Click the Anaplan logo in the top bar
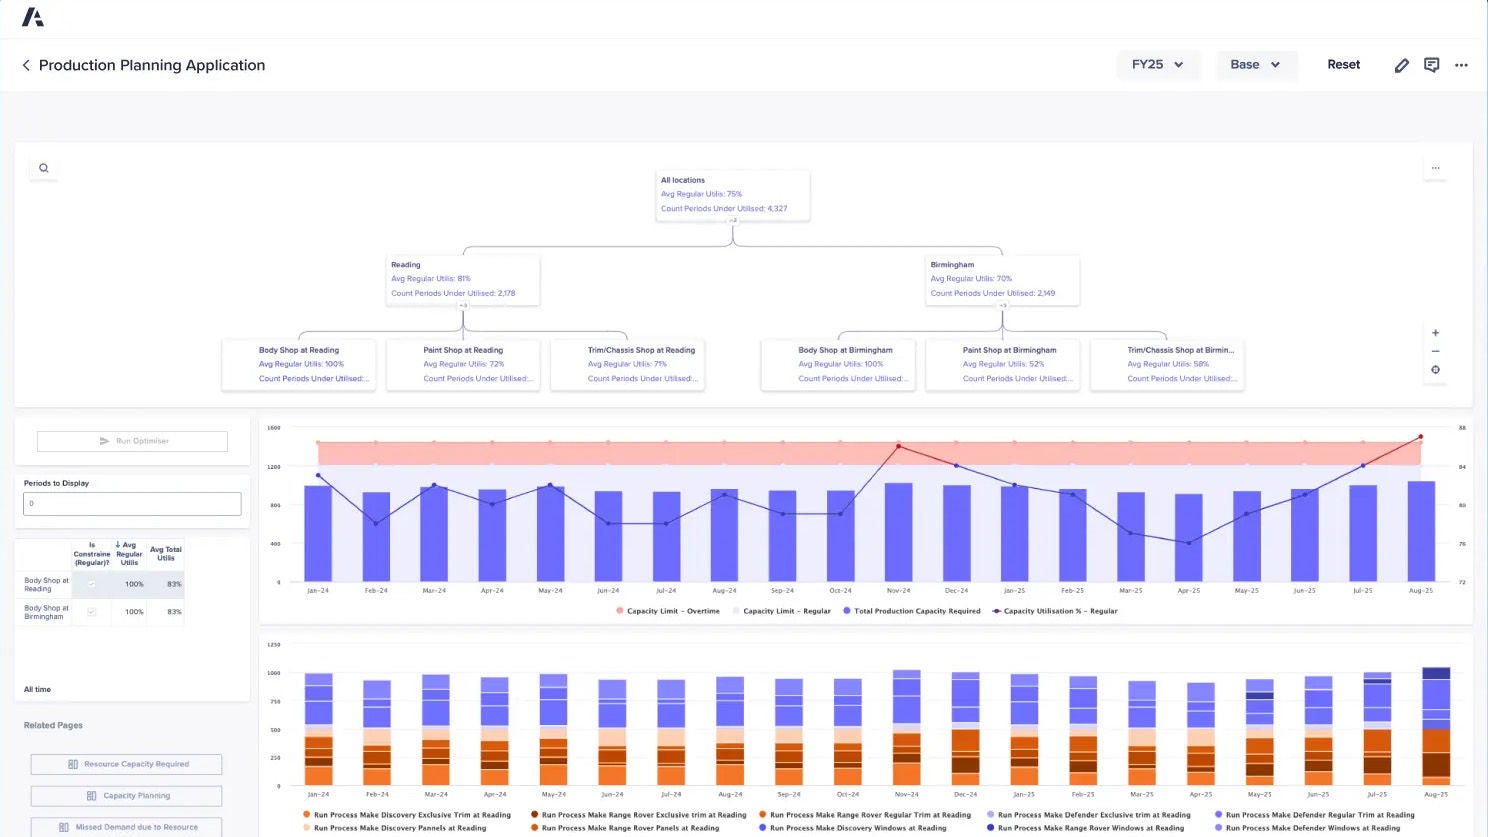1488x837 pixels. click(x=33, y=16)
